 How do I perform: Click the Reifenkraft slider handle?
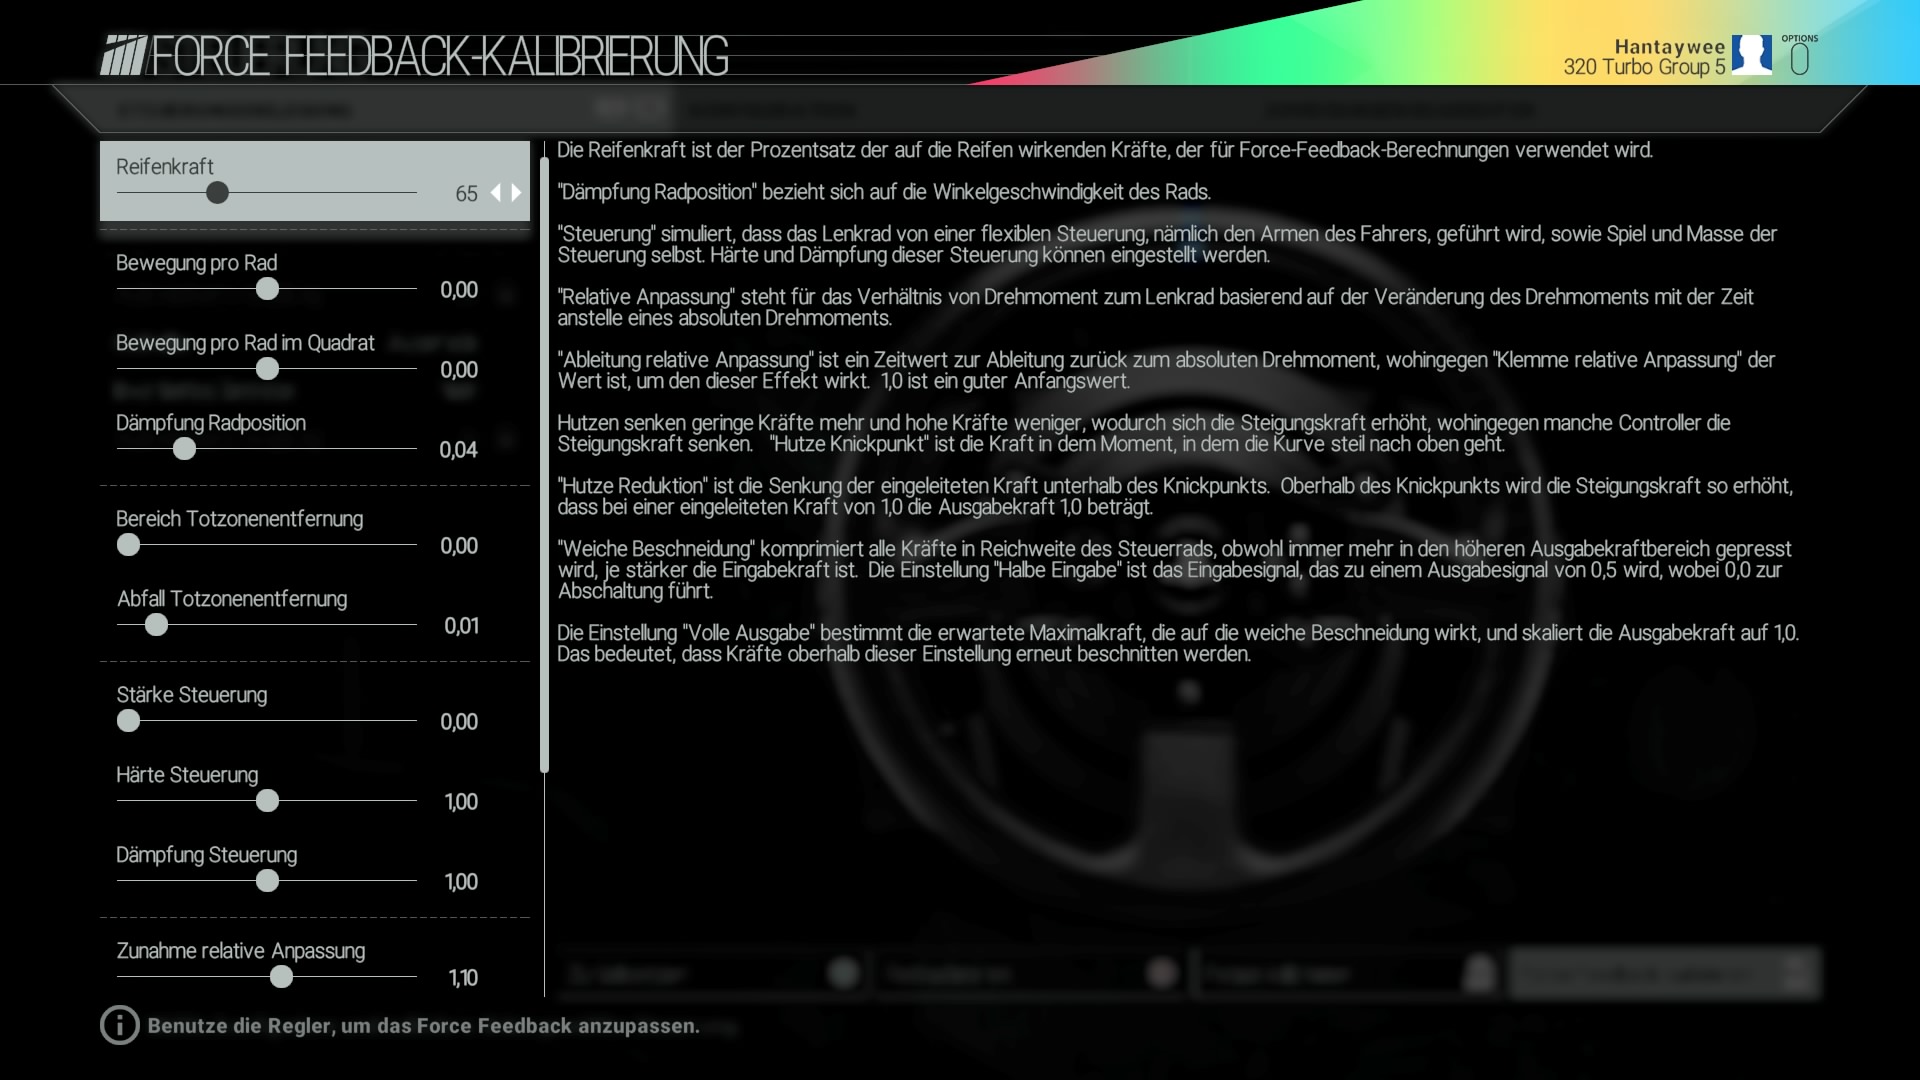[x=217, y=193]
